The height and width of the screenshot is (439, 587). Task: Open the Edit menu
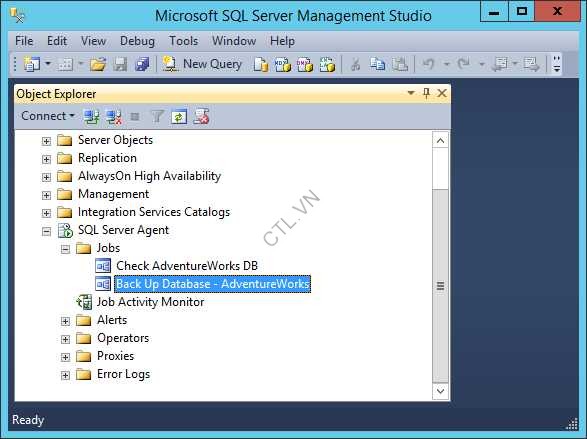pos(57,41)
